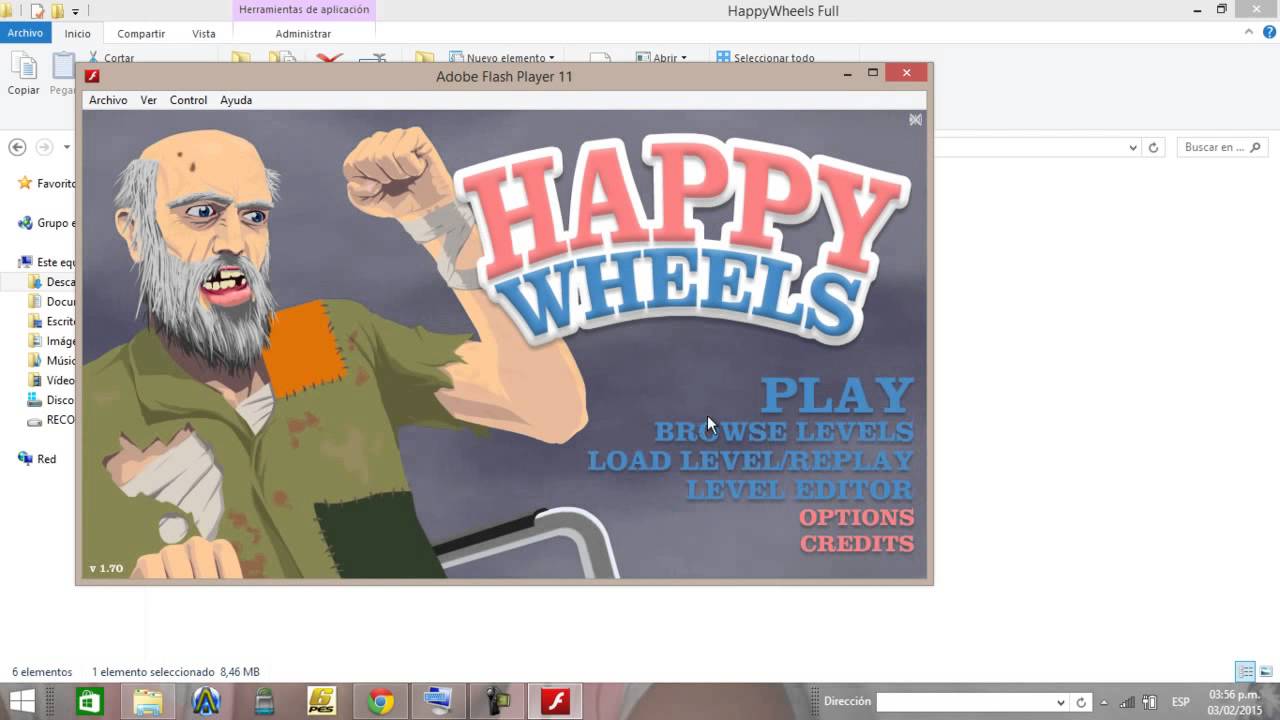Launch PES 6 from taskbar
1280x720 pixels.
click(322, 701)
